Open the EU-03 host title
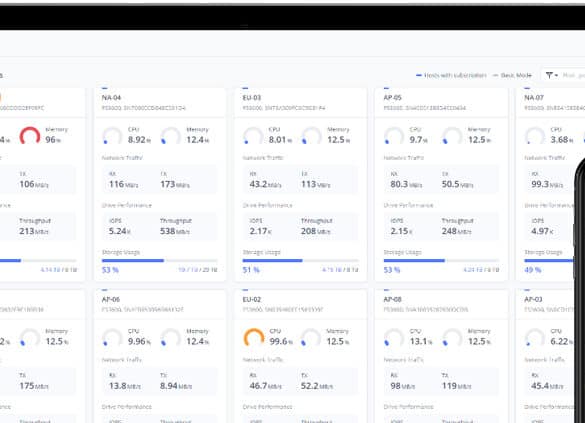 (x=252, y=97)
